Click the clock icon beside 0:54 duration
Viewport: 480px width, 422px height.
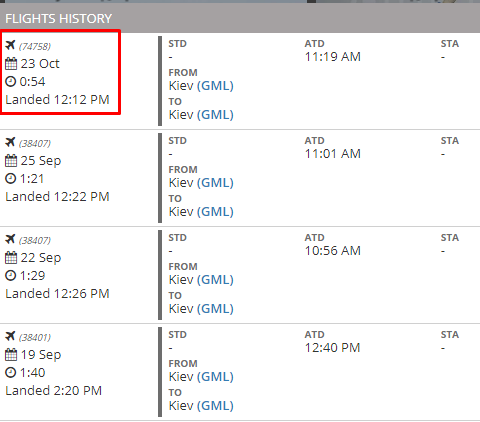click(x=11, y=81)
